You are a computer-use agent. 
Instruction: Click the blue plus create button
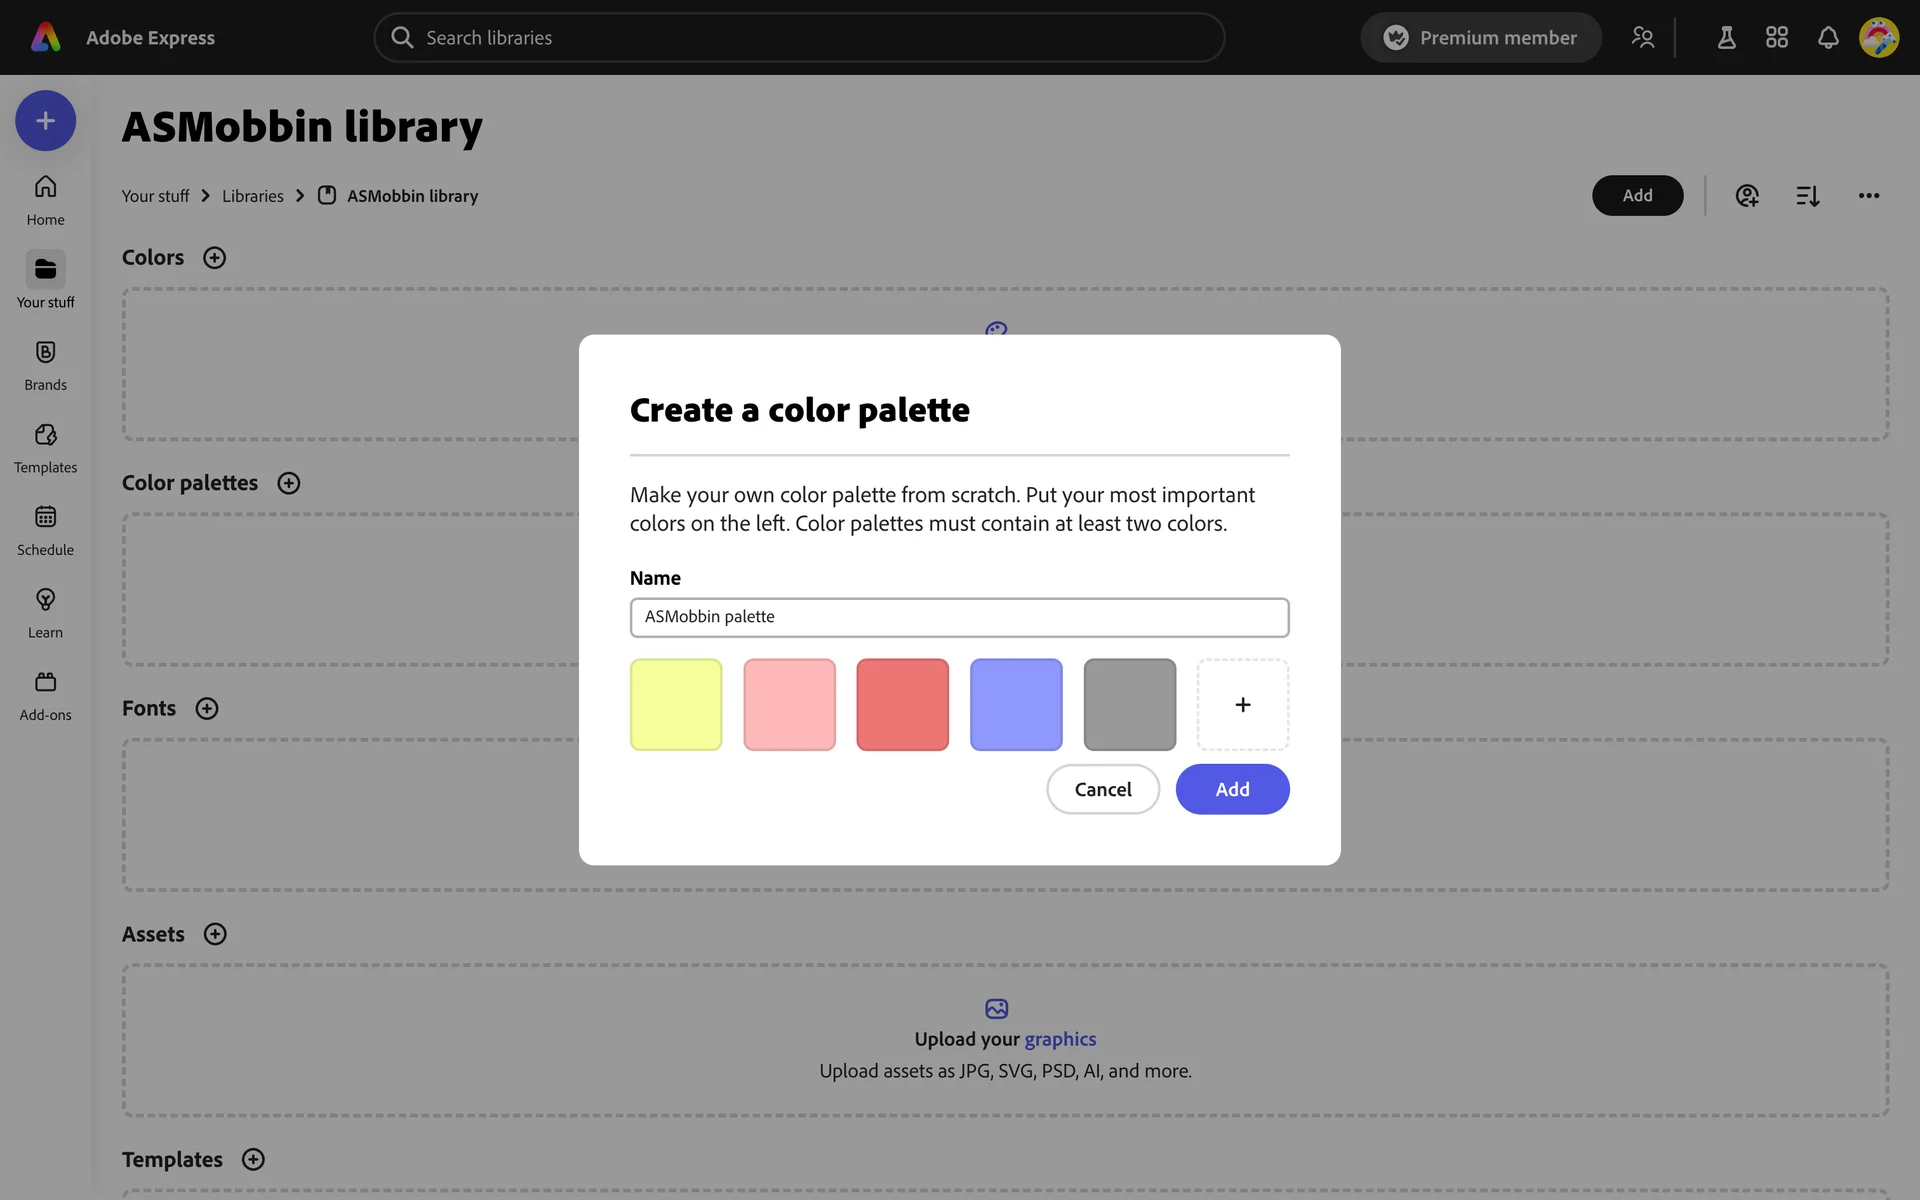45,121
